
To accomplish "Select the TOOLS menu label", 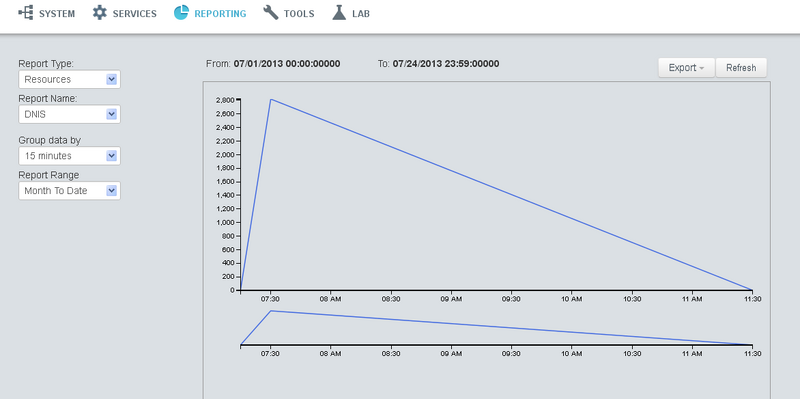I will [x=299, y=14].
